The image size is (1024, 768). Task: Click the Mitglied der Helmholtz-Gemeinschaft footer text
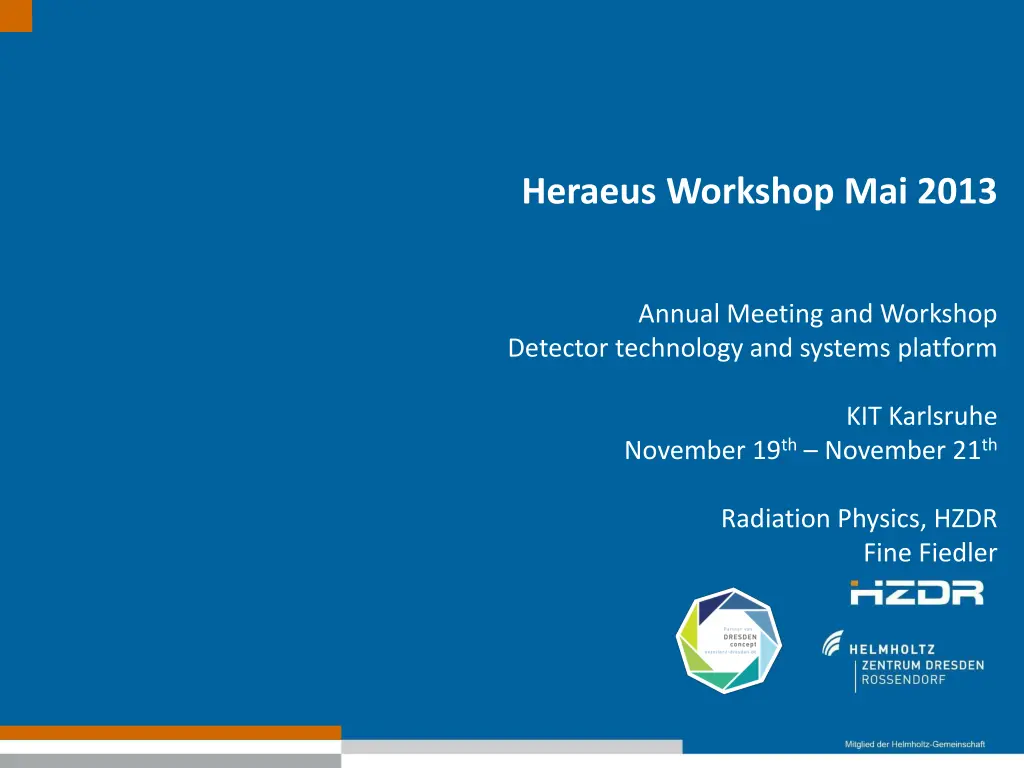[x=915, y=744]
